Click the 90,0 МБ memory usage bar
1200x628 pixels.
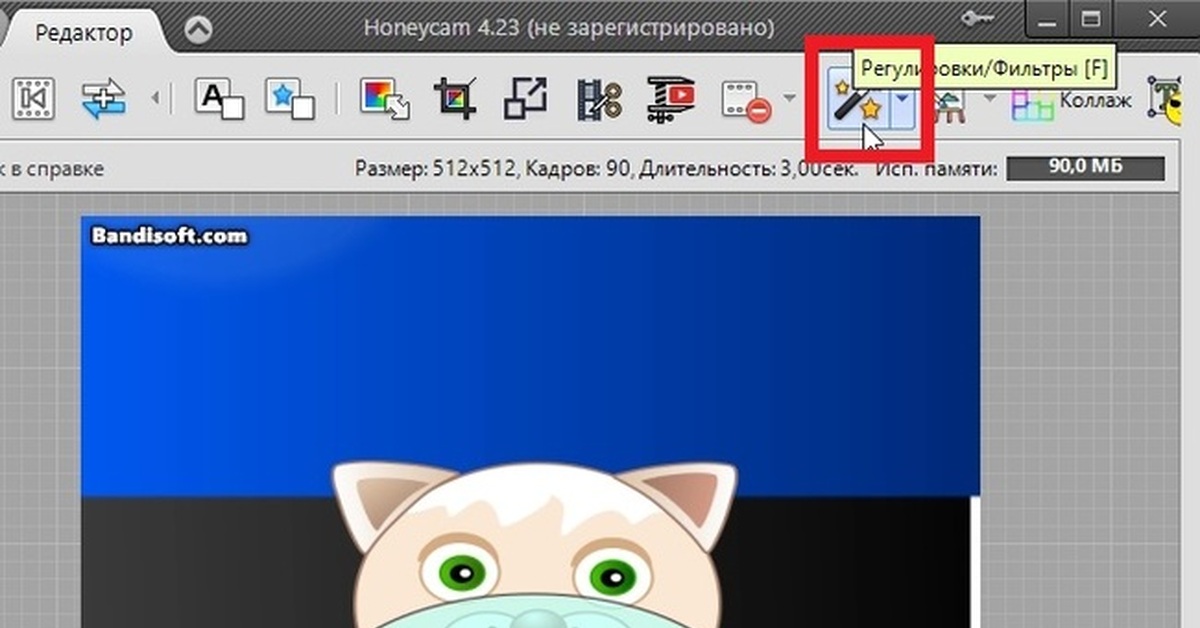[1085, 169]
